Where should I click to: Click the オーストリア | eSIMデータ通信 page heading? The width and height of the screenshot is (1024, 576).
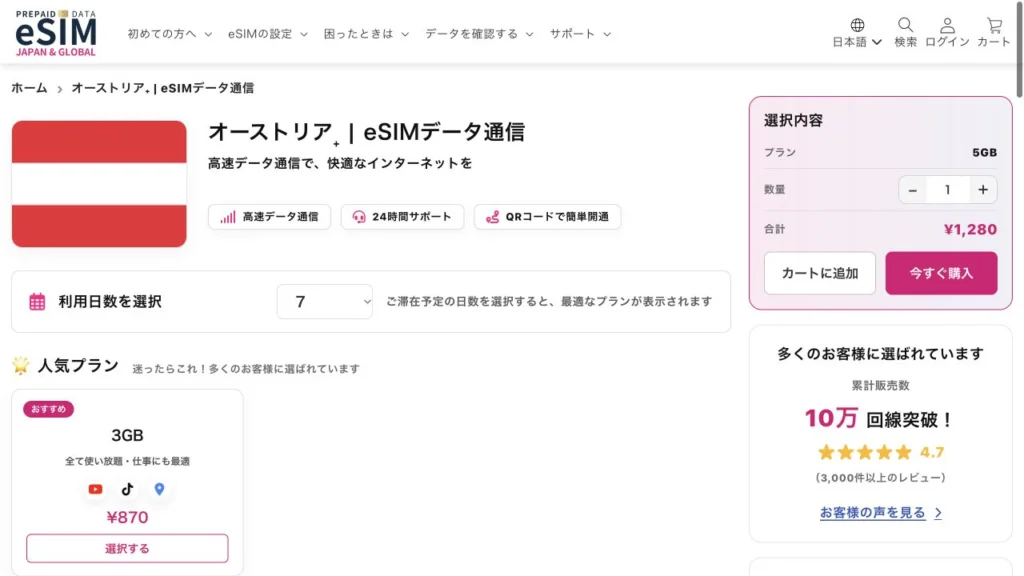pos(366,132)
